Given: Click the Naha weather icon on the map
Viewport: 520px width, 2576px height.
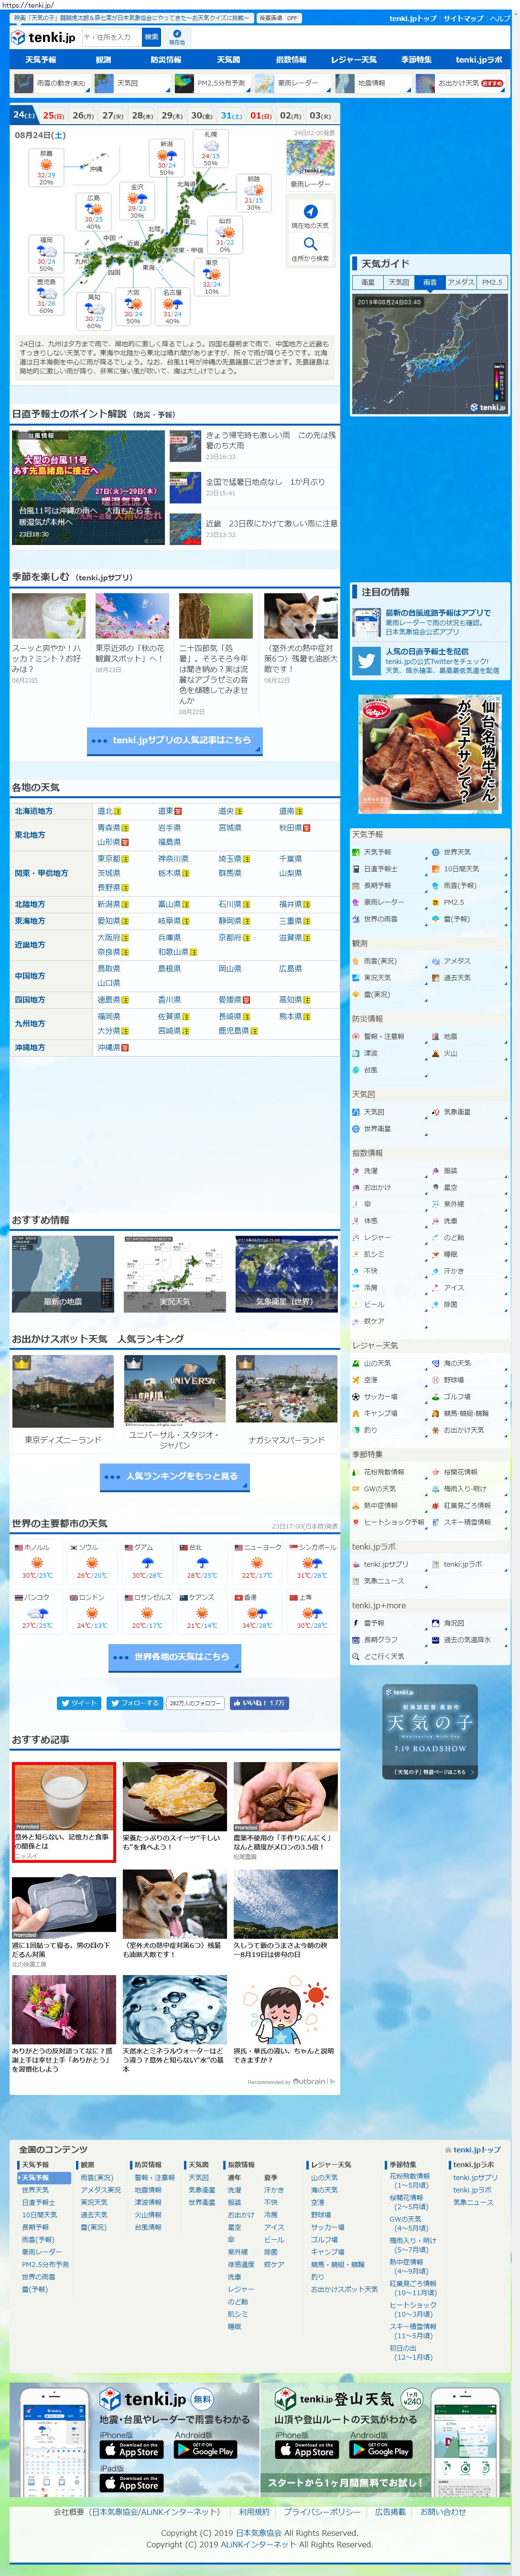Looking at the screenshot, I should point(46,165).
